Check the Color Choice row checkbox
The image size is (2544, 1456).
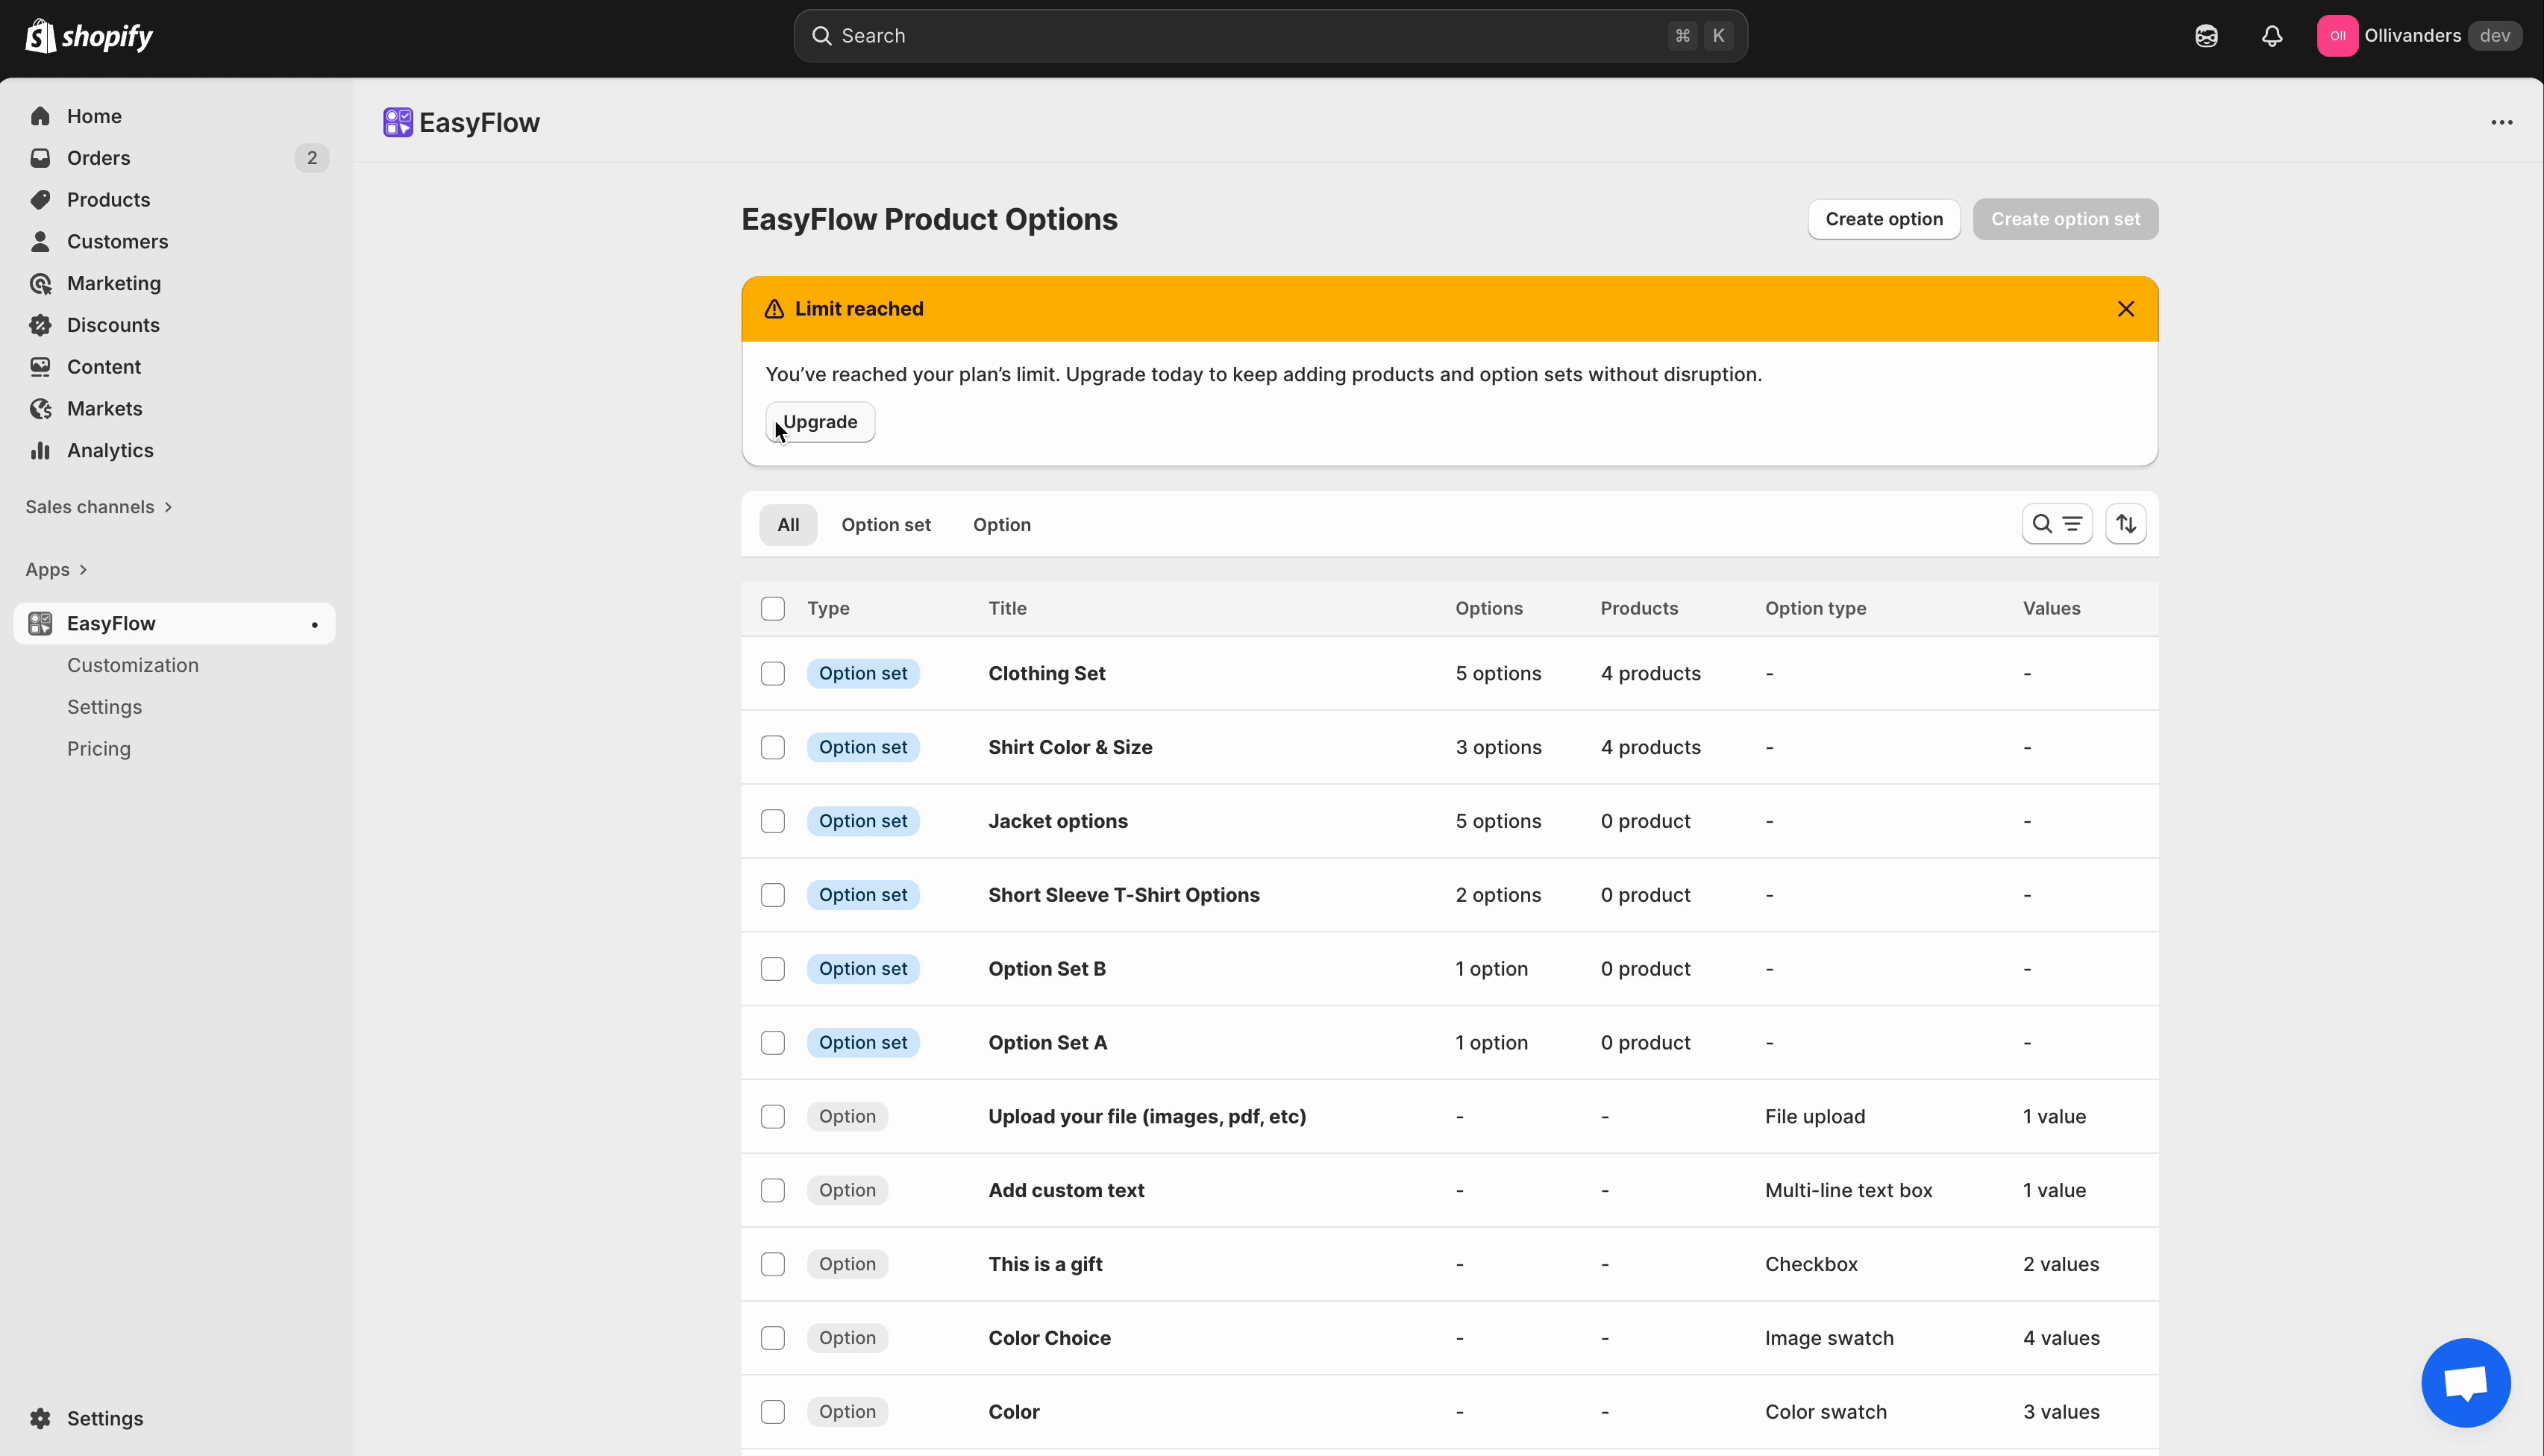(773, 1340)
